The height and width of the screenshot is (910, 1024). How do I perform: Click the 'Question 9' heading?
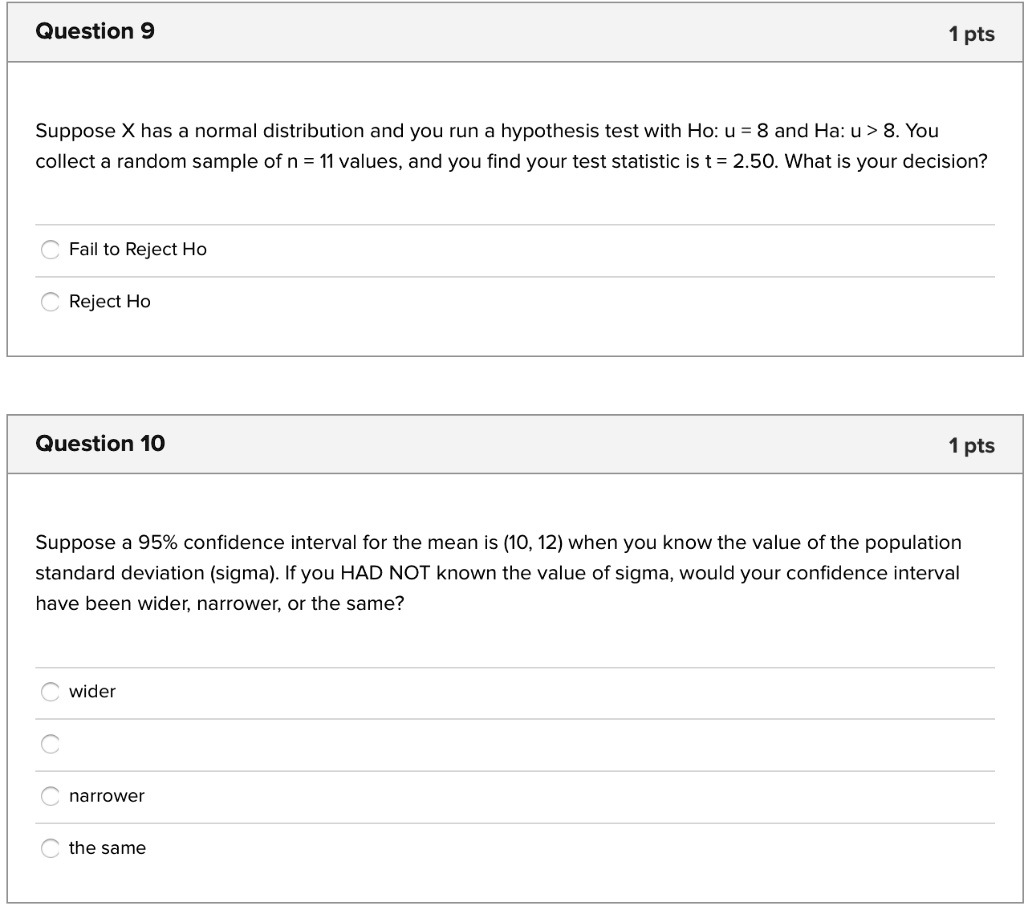coord(95,32)
